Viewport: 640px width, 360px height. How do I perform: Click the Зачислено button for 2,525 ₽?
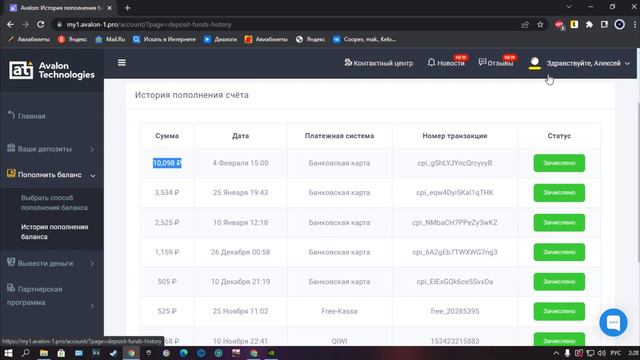coord(559,222)
